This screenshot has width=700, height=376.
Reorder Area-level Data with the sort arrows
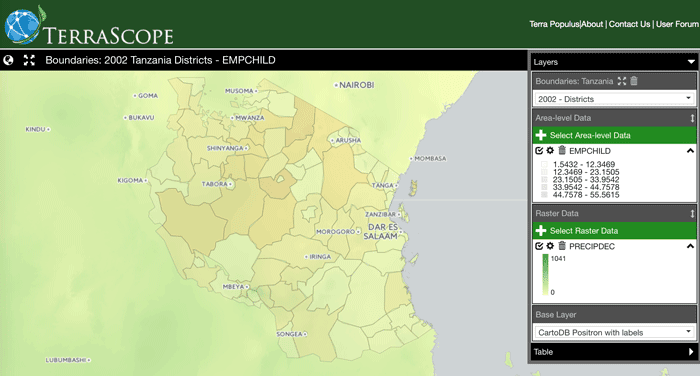pos(692,118)
